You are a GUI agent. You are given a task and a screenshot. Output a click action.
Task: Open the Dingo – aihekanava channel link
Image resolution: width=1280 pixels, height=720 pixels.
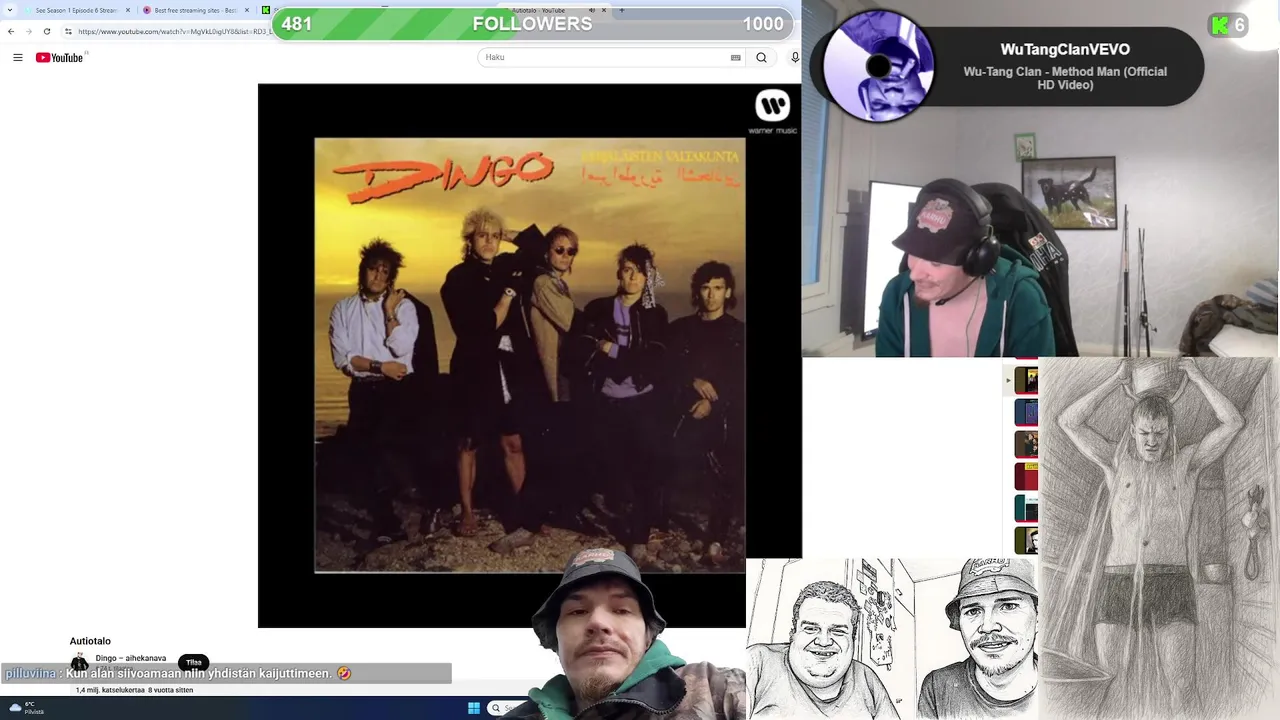pyautogui.click(x=131, y=658)
